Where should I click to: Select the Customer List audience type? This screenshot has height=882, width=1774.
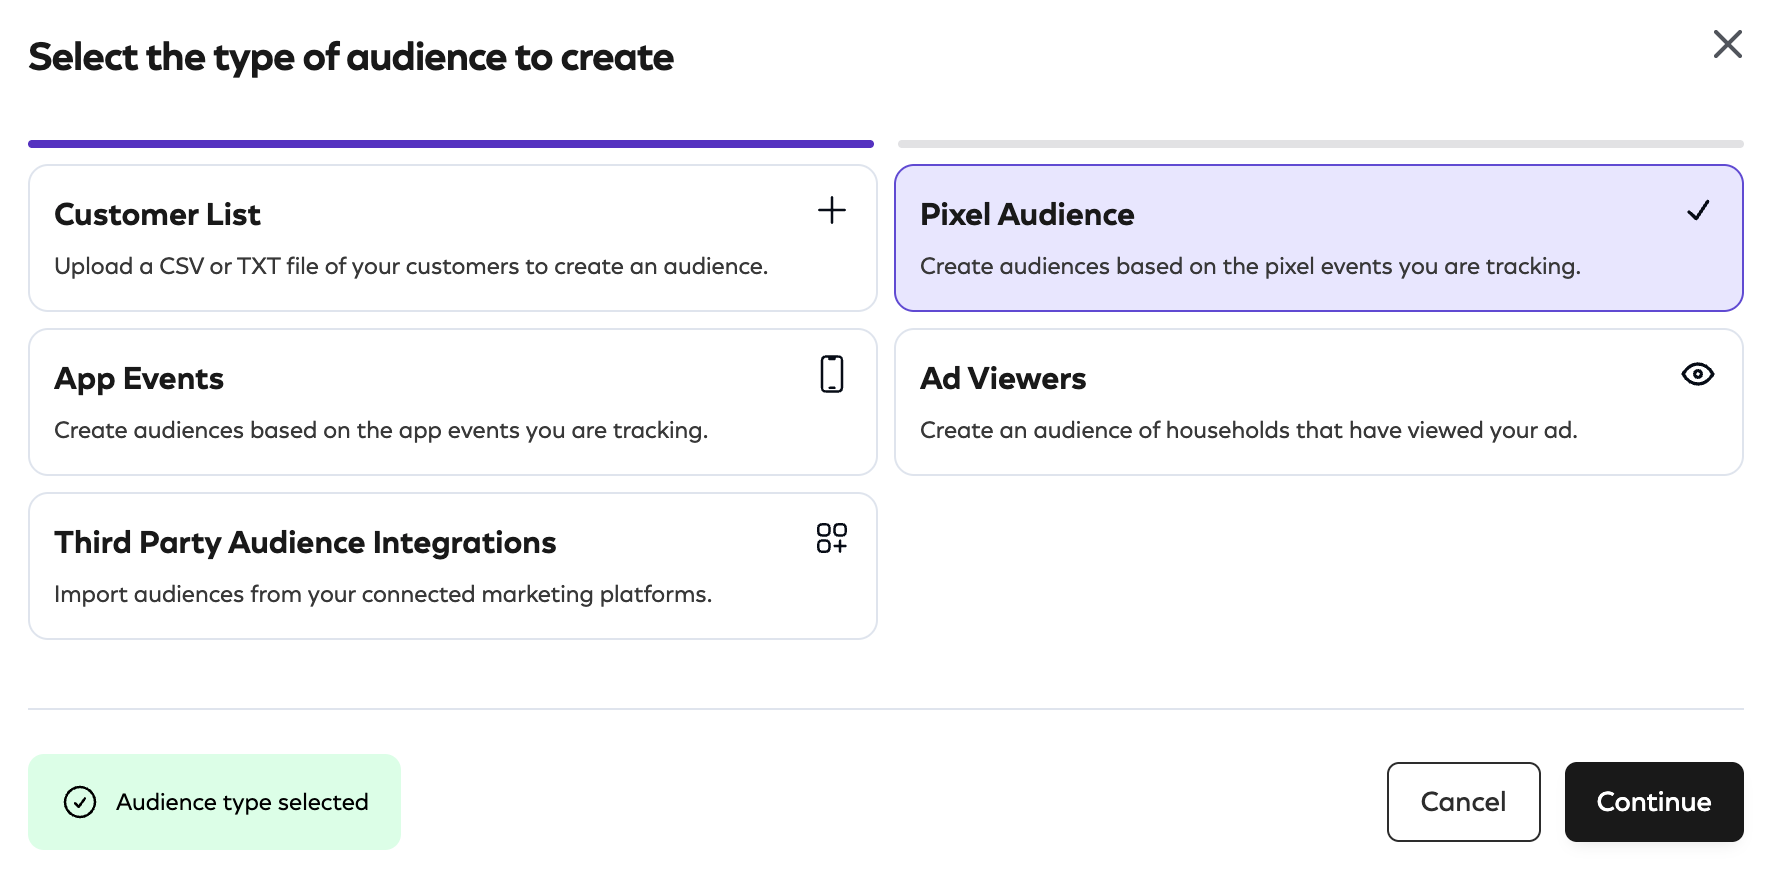(453, 238)
